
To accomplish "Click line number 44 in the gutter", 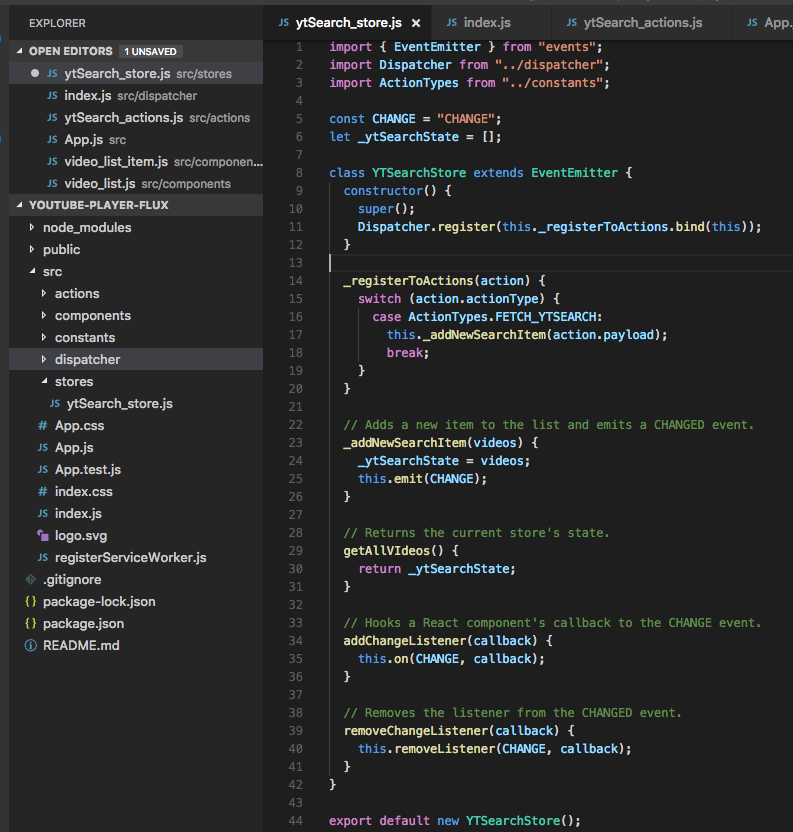I will point(296,820).
